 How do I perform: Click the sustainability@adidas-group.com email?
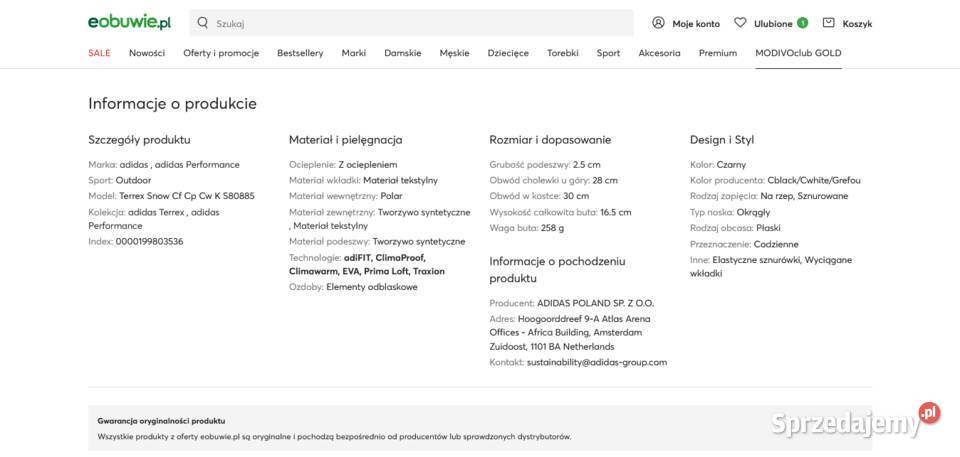[597, 362]
